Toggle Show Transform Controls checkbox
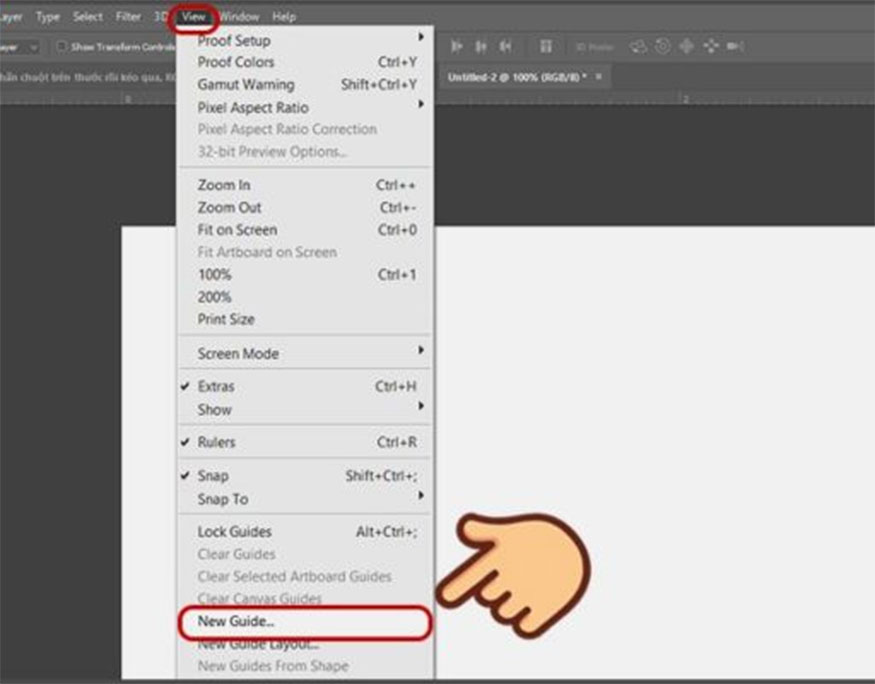This screenshot has height=684, width=875. point(62,44)
